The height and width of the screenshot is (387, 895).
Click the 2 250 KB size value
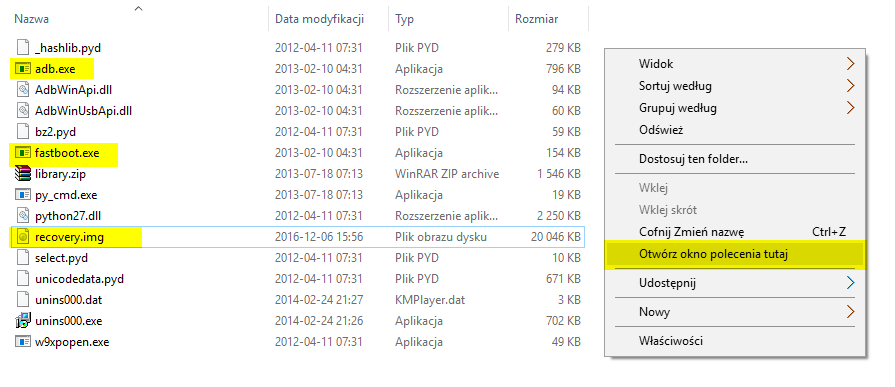coord(559,216)
